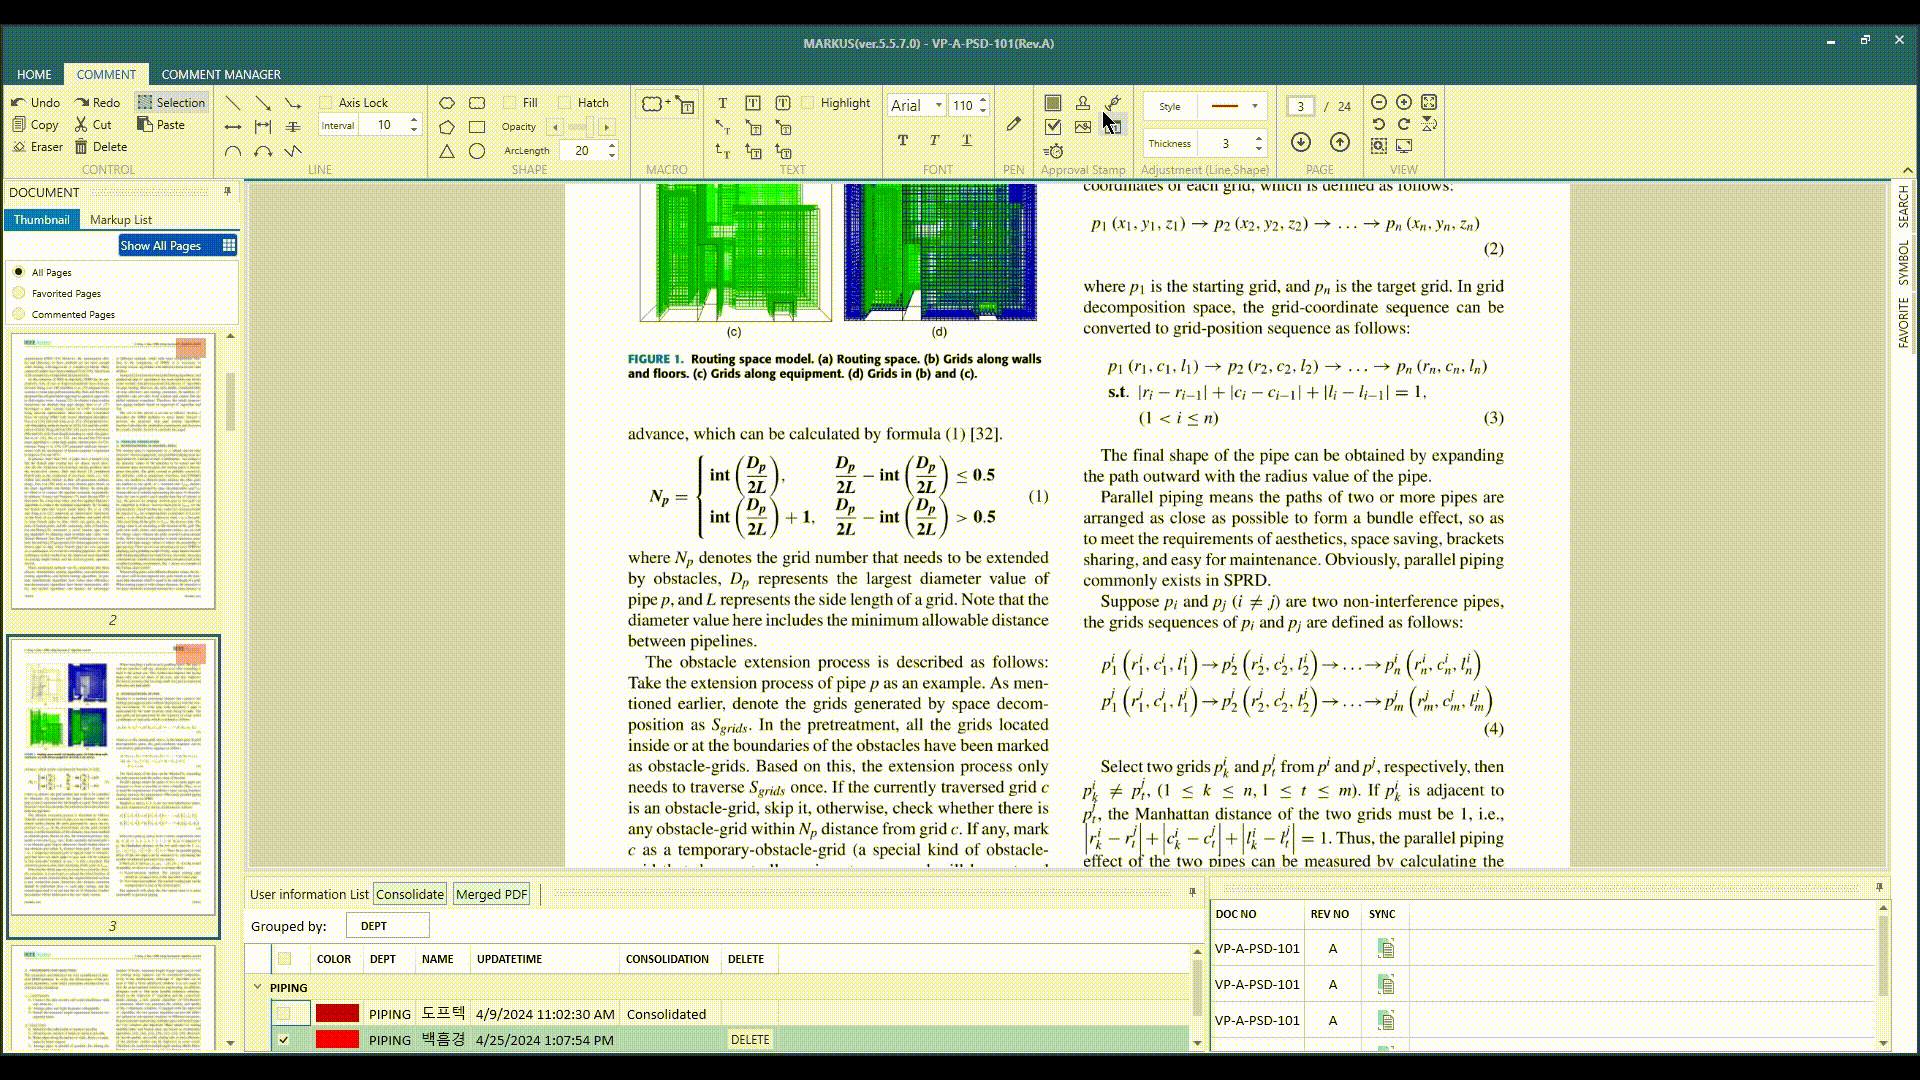The width and height of the screenshot is (1920, 1080).
Task: Select the zigzag polyline tool
Action: click(293, 151)
